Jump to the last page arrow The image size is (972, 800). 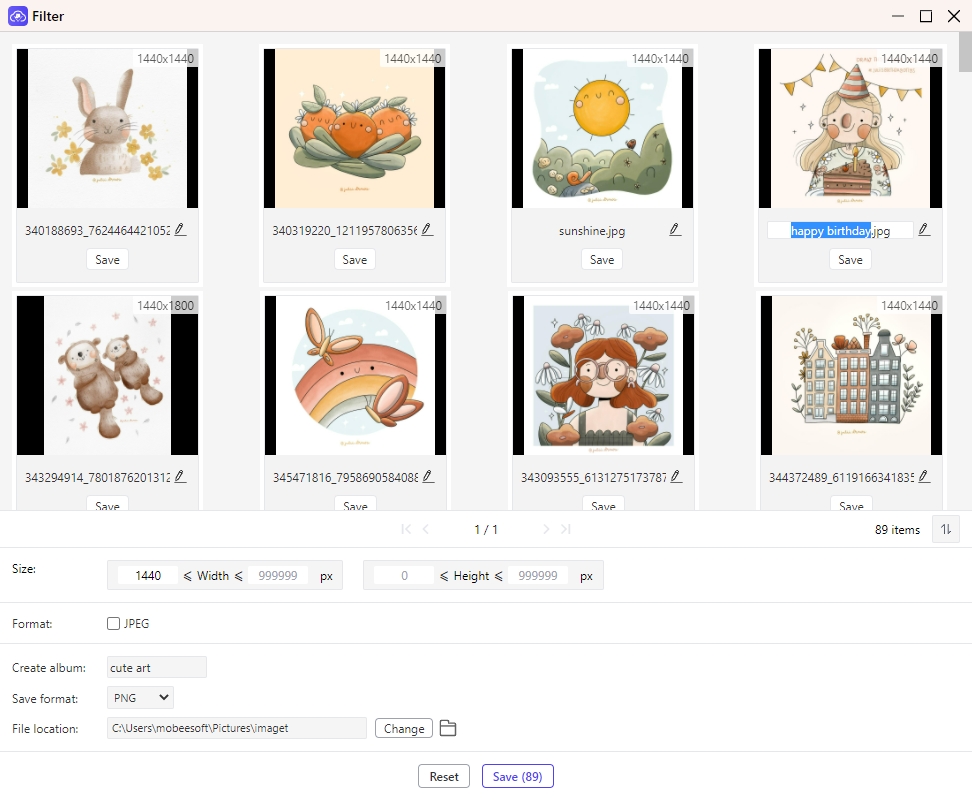pos(566,529)
